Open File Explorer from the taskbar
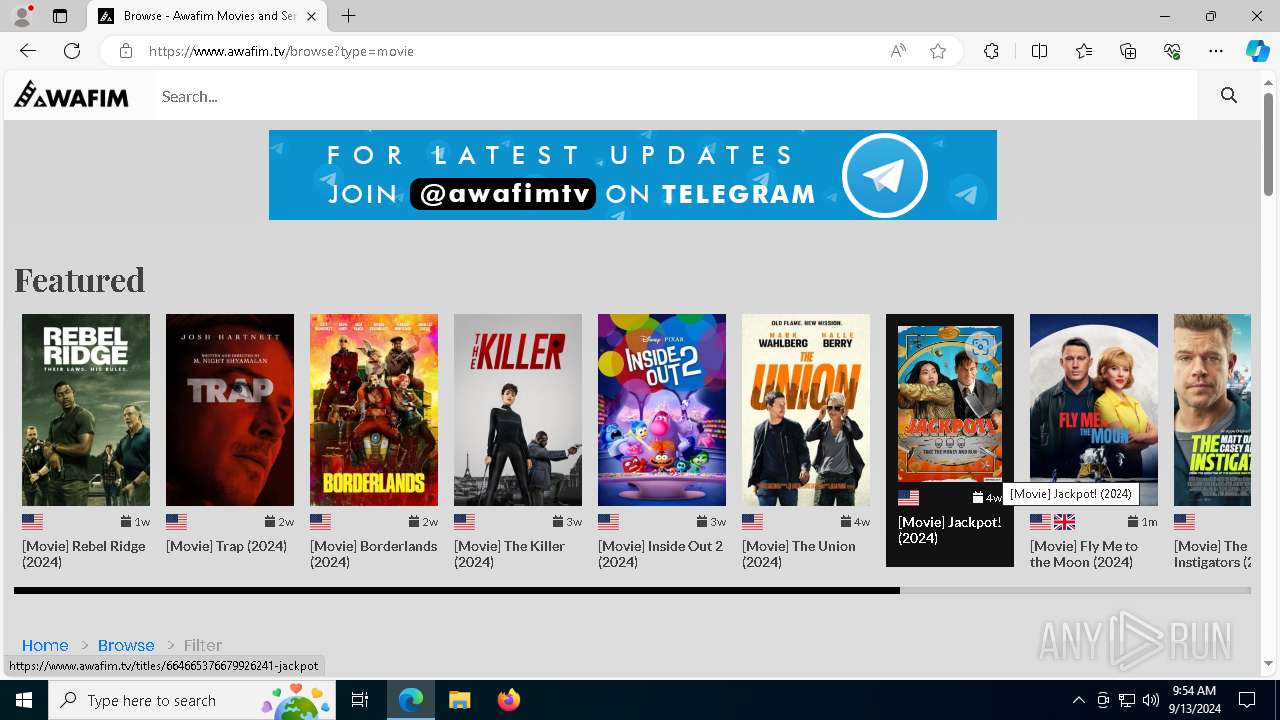This screenshot has width=1280, height=720. [x=459, y=700]
